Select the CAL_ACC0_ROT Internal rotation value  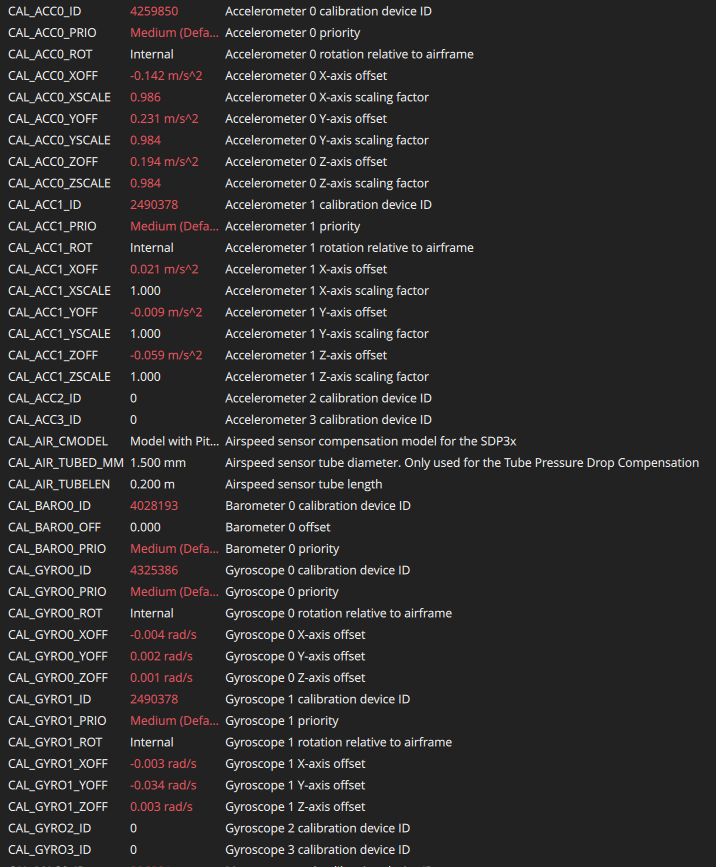click(152, 54)
